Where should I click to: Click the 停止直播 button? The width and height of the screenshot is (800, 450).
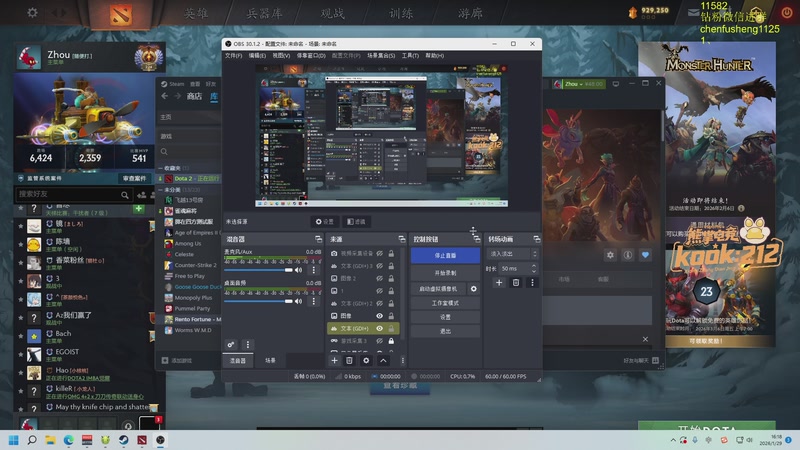pyautogui.click(x=445, y=256)
